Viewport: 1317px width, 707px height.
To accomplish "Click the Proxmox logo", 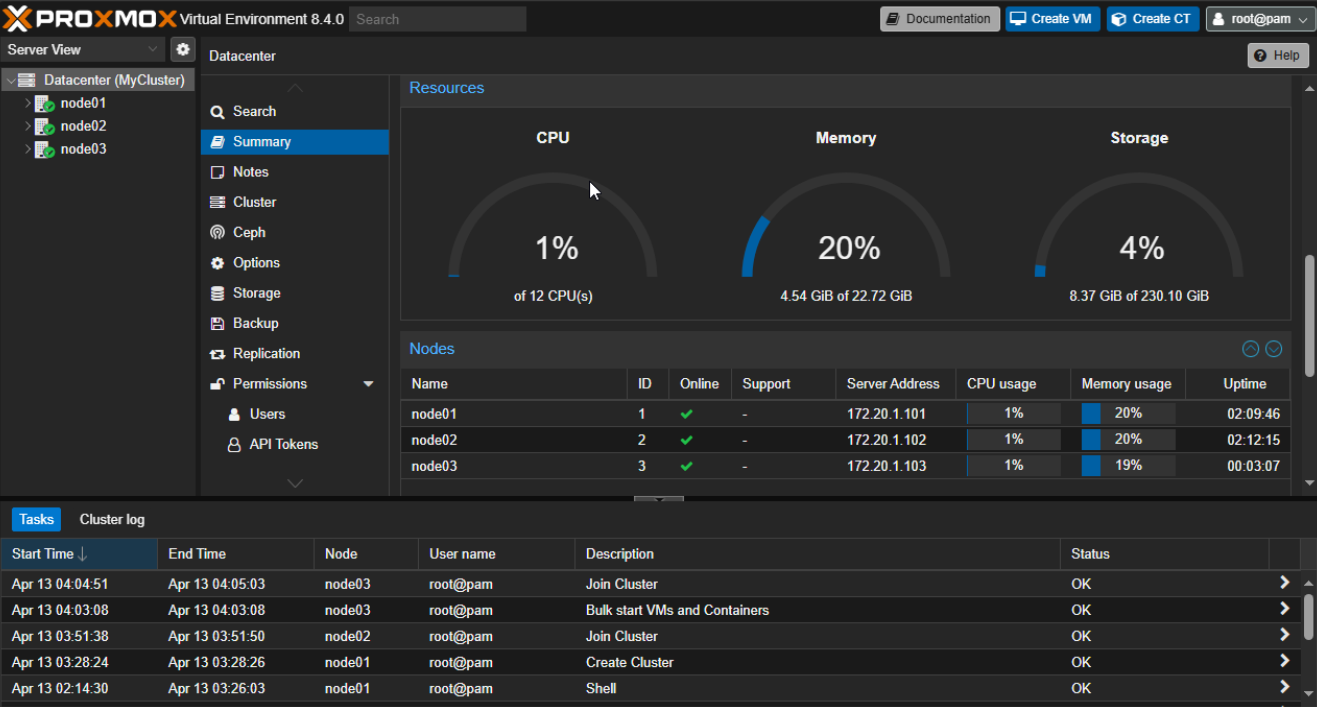I will point(90,18).
